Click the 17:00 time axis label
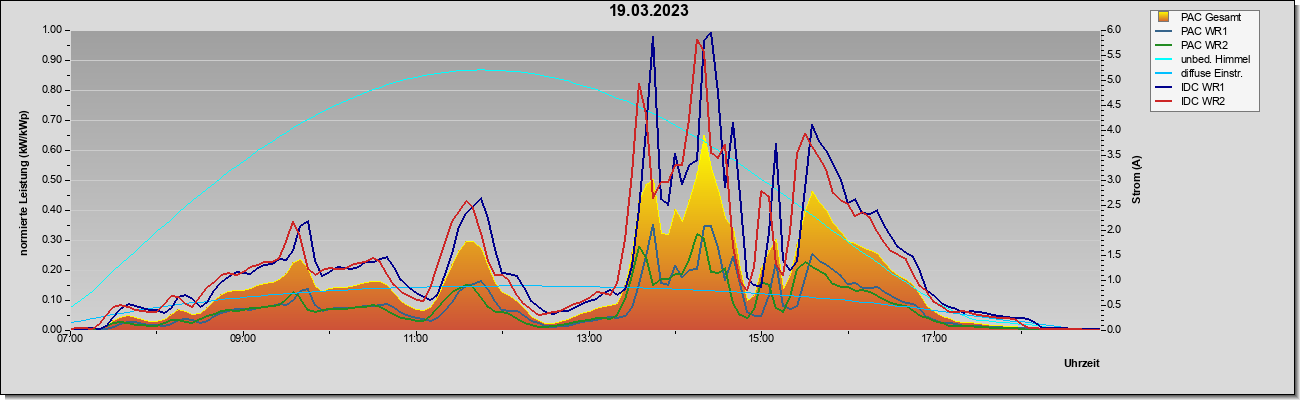 click(934, 340)
